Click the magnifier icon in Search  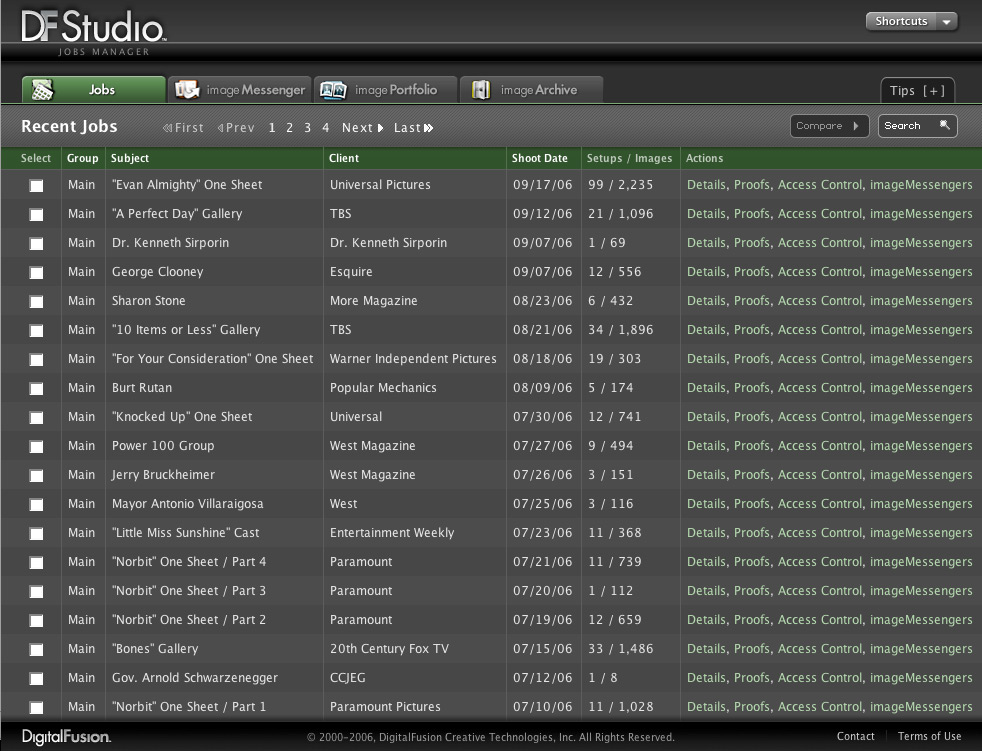click(x=944, y=126)
